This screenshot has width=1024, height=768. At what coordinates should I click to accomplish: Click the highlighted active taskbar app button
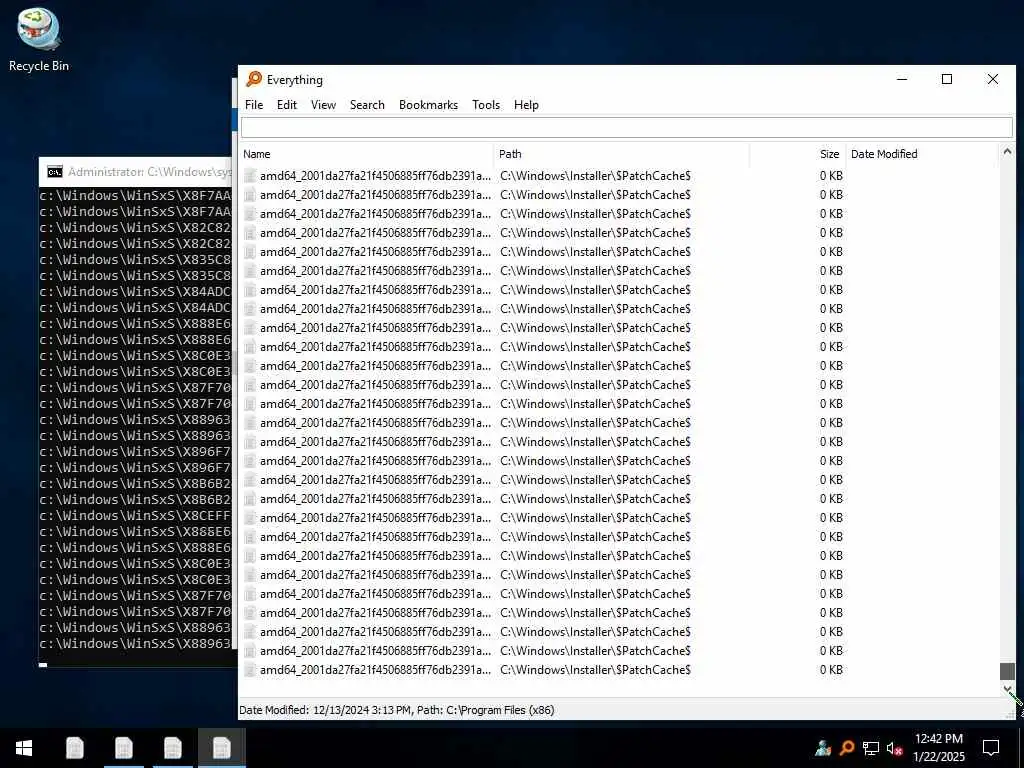(x=222, y=748)
